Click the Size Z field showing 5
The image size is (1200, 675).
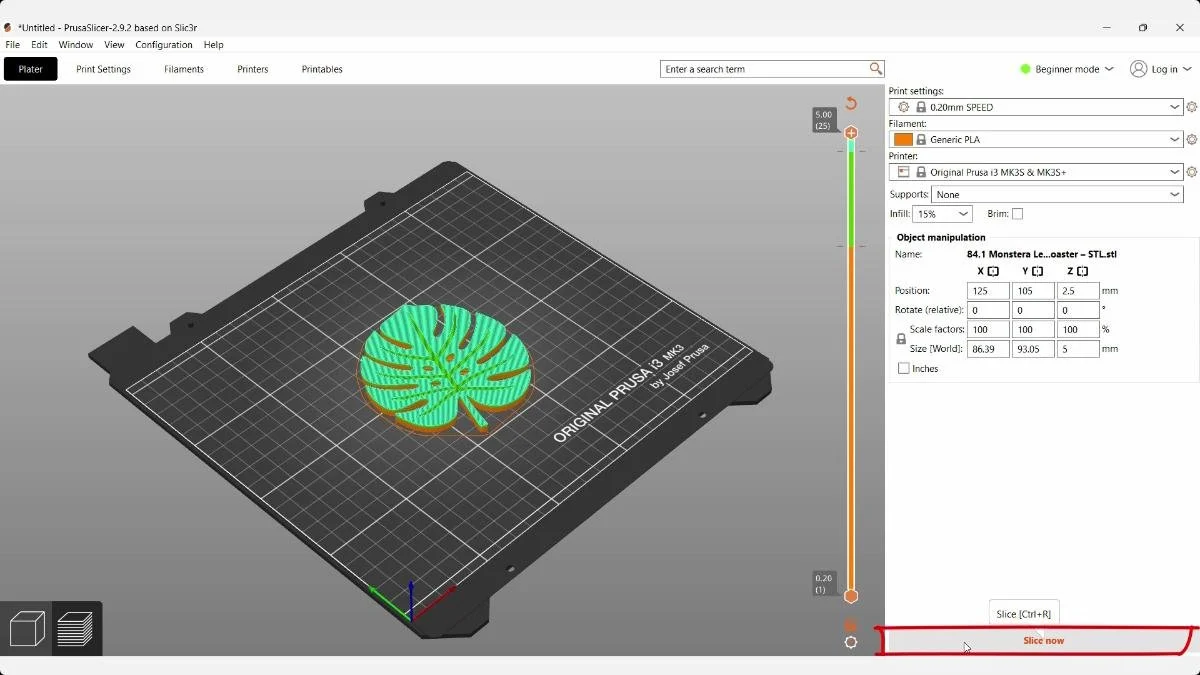[1078, 349]
